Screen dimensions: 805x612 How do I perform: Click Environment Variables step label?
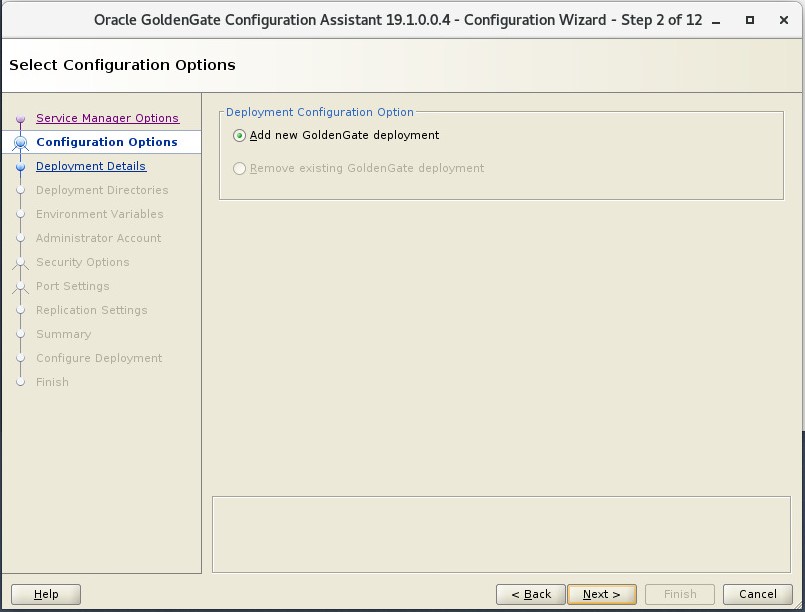pos(100,214)
